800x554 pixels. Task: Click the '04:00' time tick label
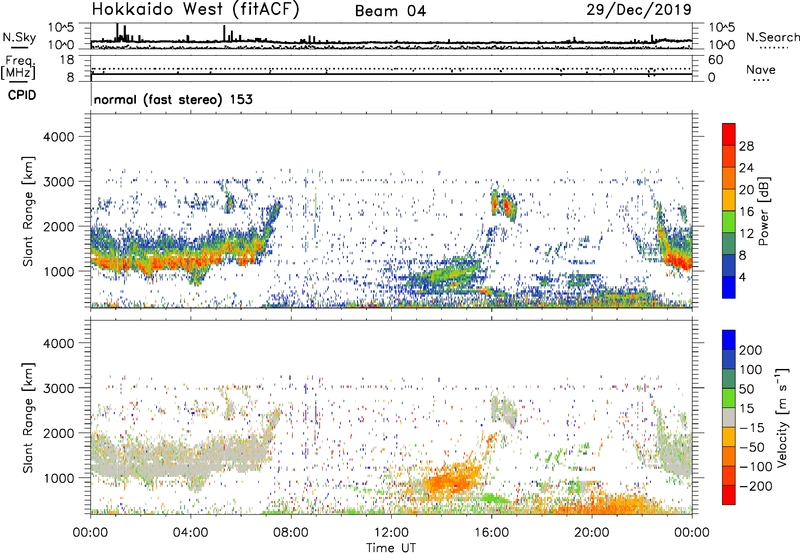click(x=190, y=533)
